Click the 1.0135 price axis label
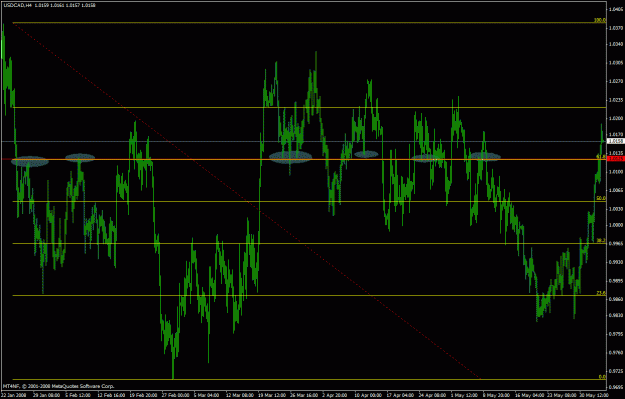The width and height of the screenshot is (625, 399). 616,153
